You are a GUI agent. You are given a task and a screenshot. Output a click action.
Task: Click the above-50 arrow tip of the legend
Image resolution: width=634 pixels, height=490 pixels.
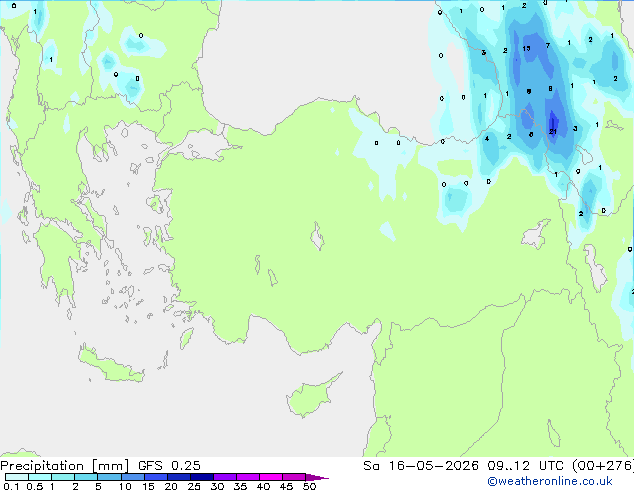click(317, 477)
